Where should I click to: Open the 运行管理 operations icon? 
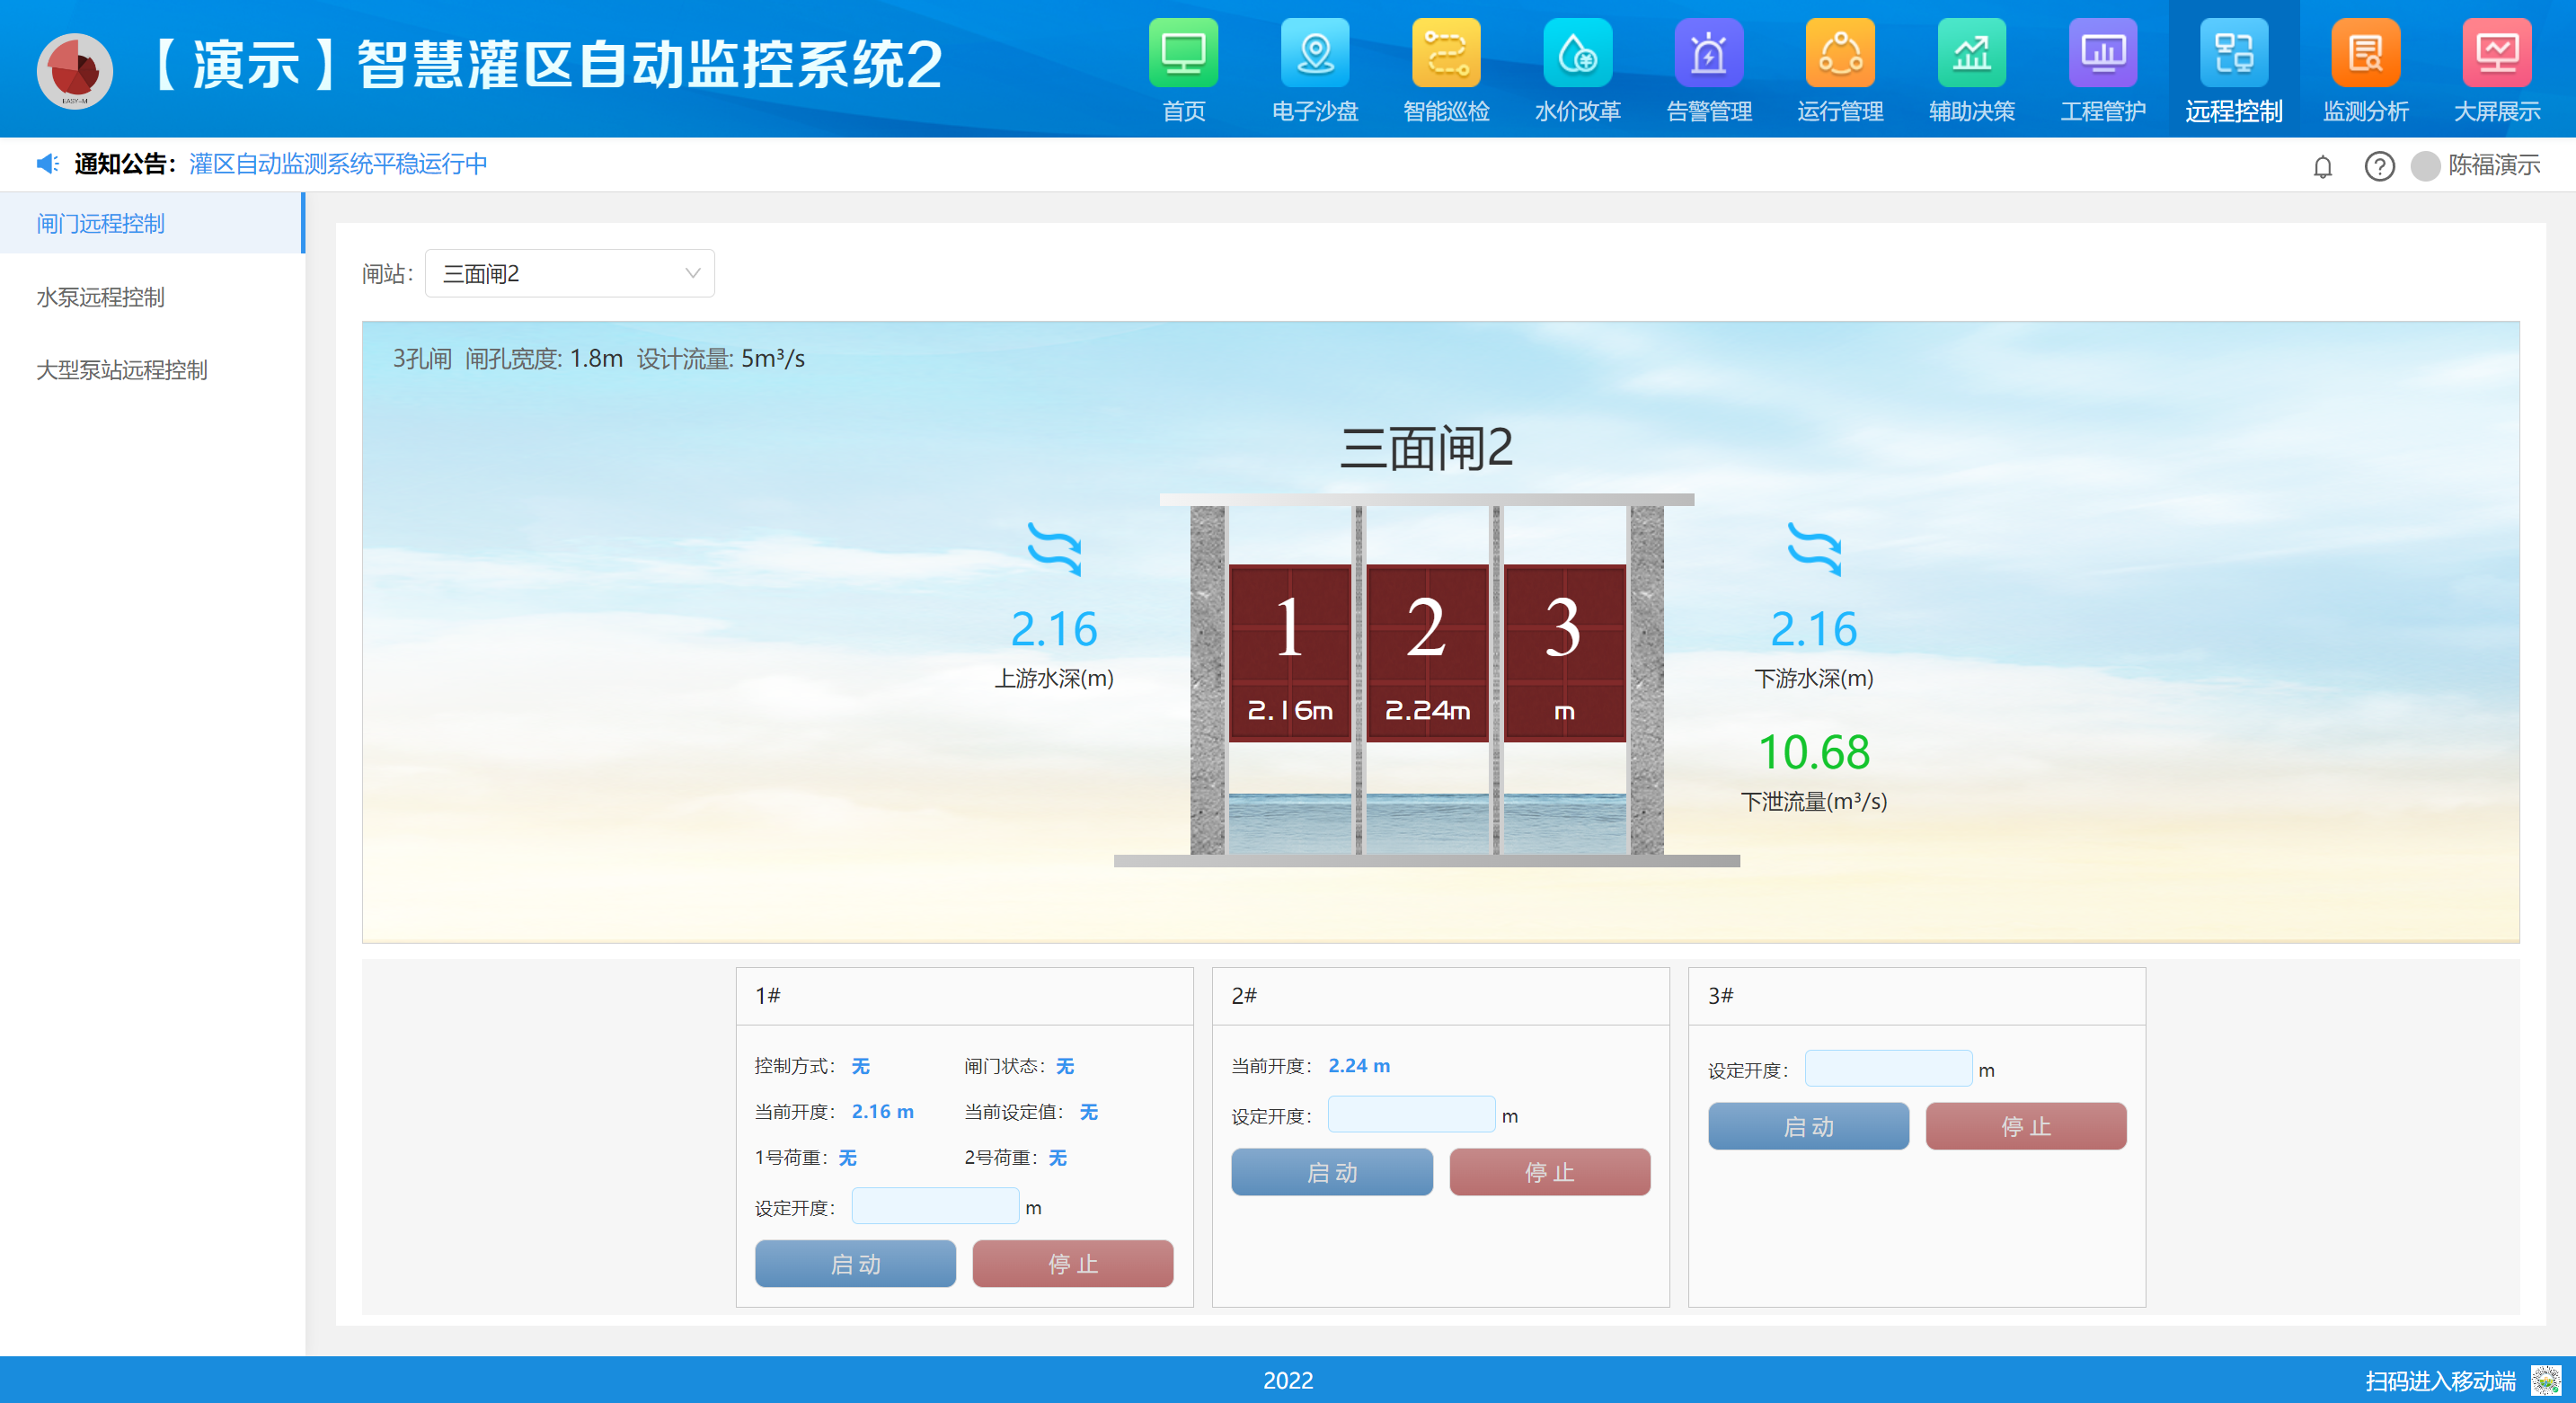(1840, 53)
